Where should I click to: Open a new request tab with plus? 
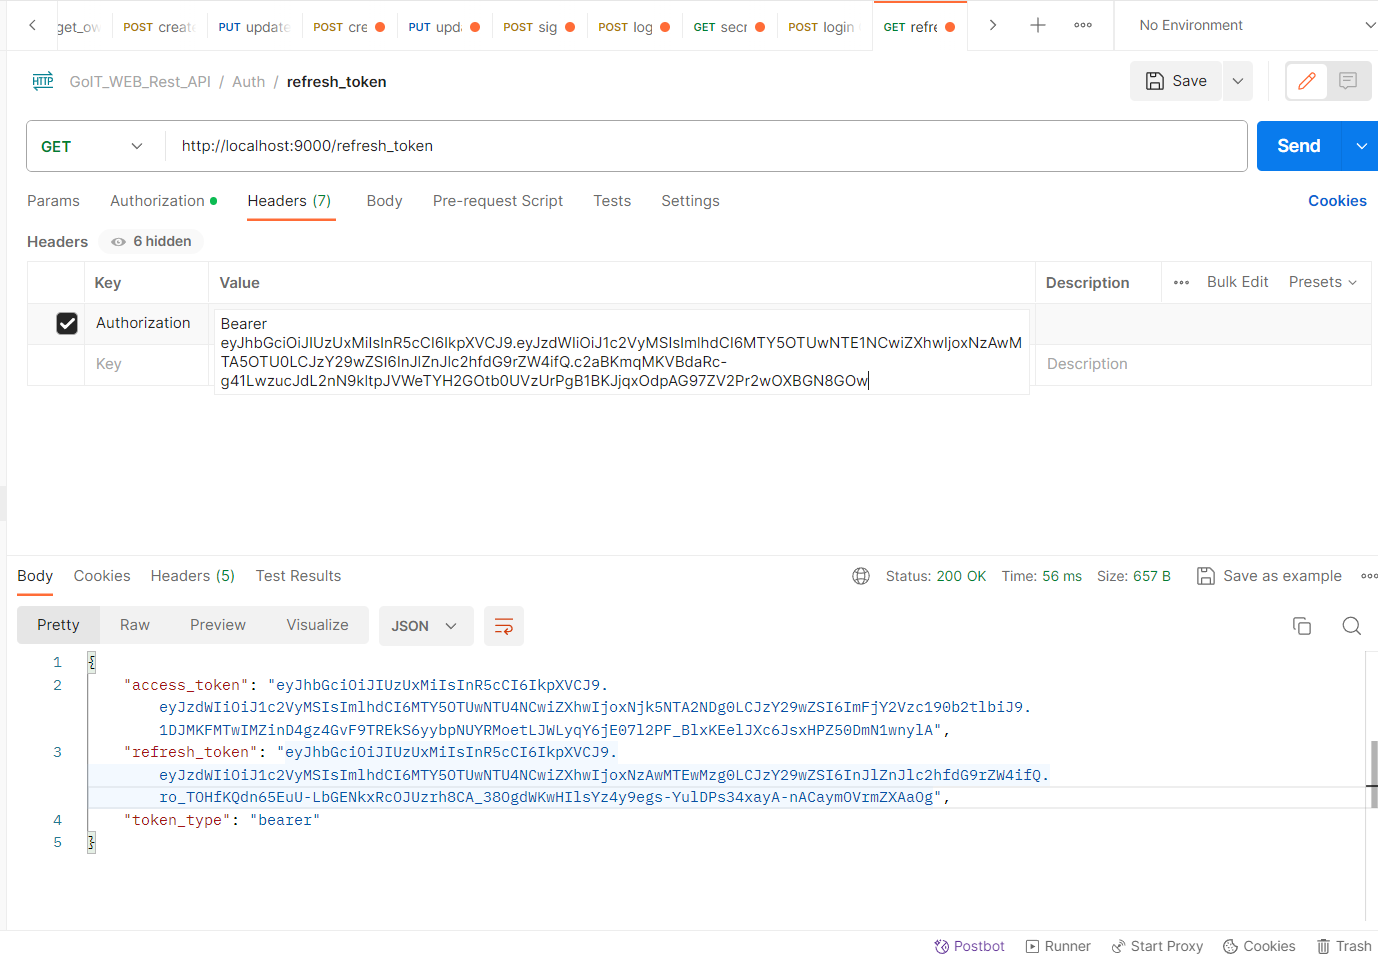click(x=1038, y=25)
